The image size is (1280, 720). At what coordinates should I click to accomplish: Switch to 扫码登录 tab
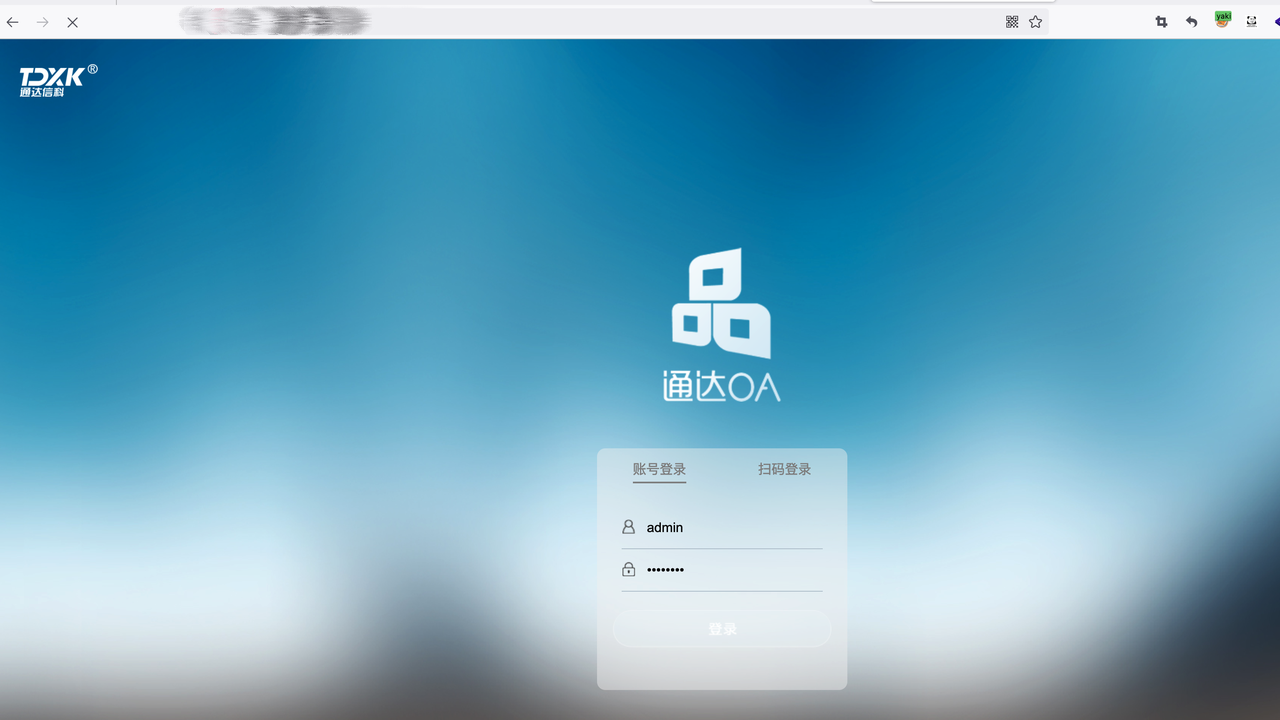[784, 469]
